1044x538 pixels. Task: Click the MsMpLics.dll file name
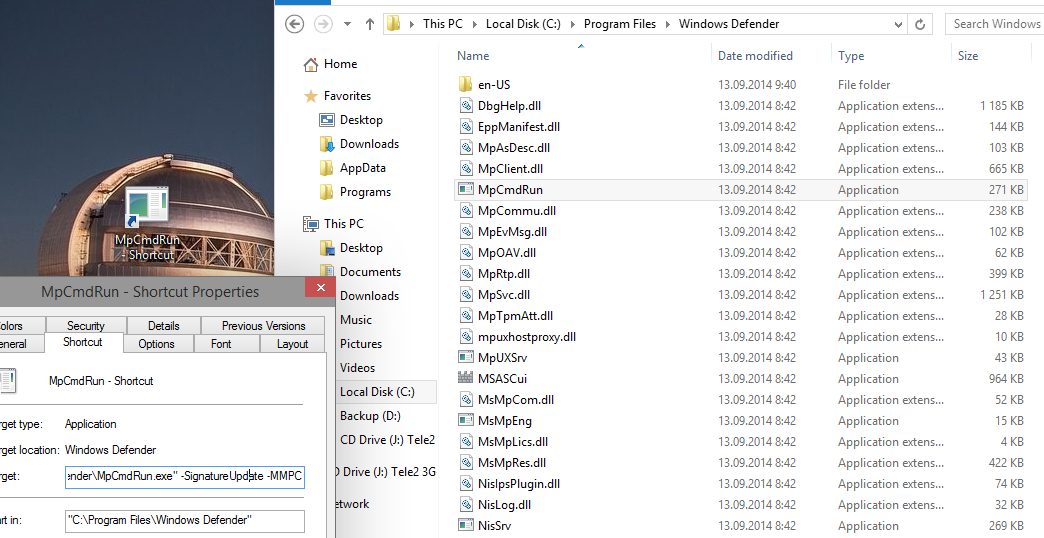[x=513, y=441]
